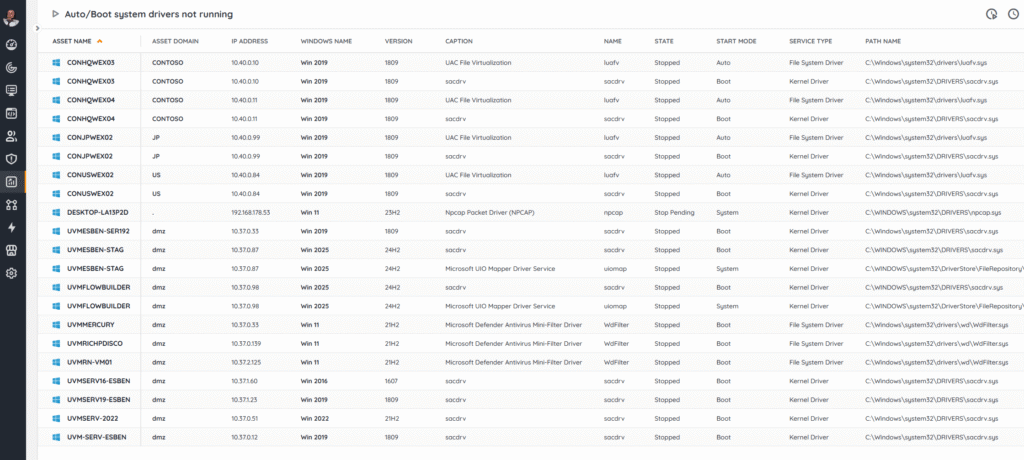The width and height of the screenshot is (1024, 460).
Task: Click the run-now clock icon with play arrow
Action: point(991,14)
